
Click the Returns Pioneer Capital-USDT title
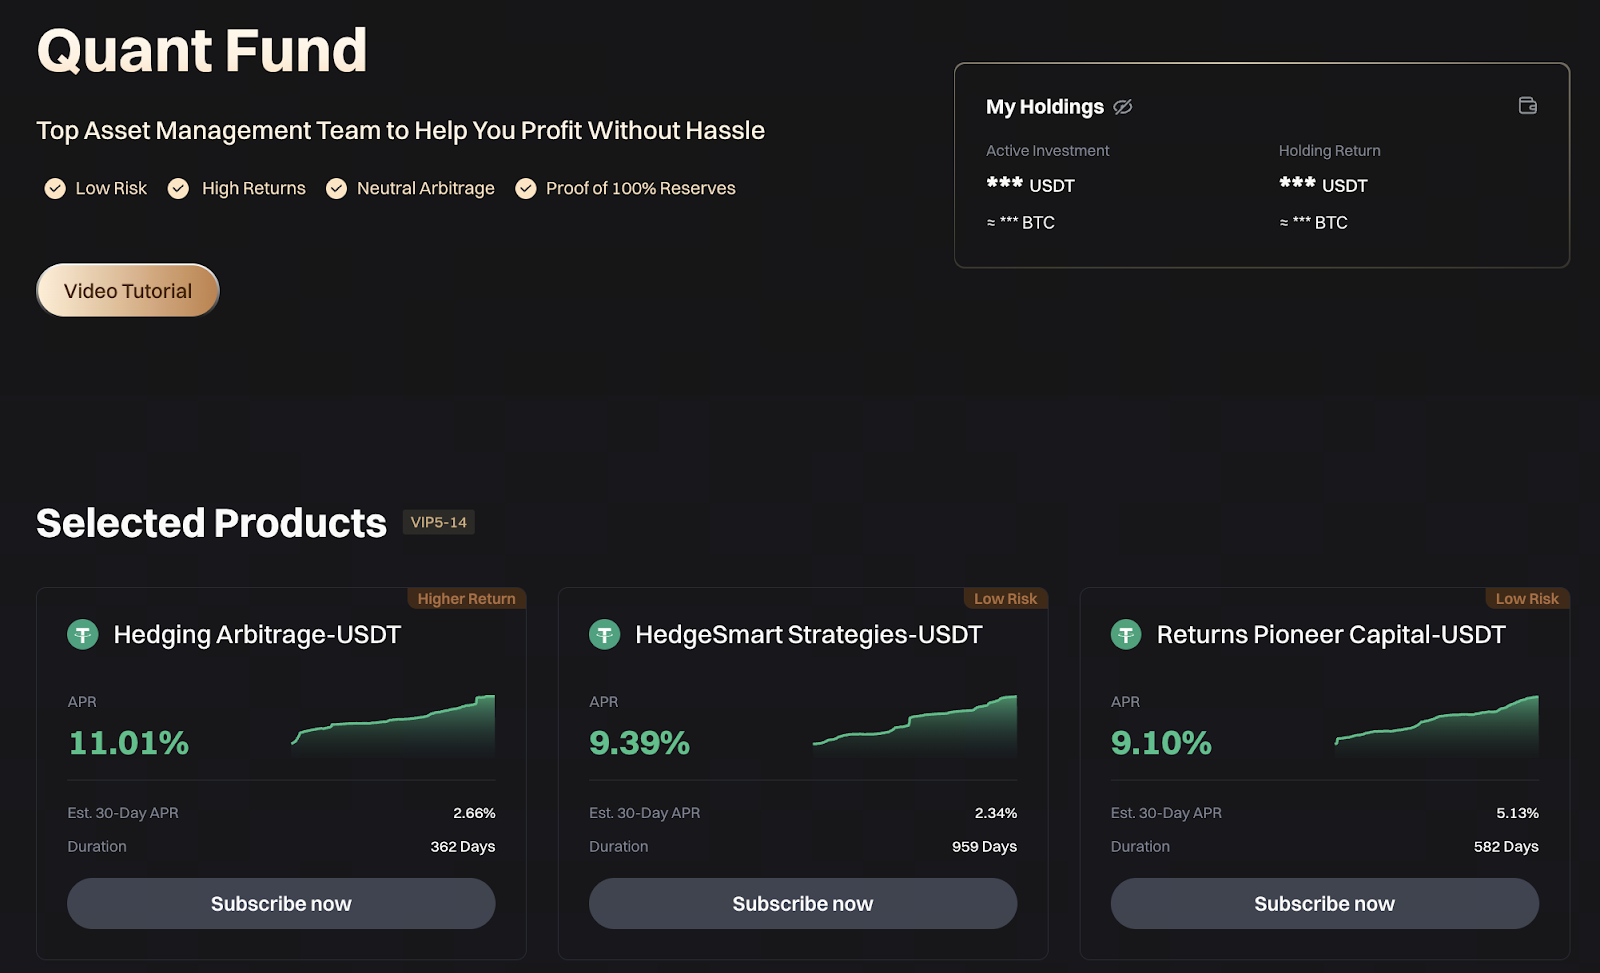pyautogui.click(x=1330, y=635)
